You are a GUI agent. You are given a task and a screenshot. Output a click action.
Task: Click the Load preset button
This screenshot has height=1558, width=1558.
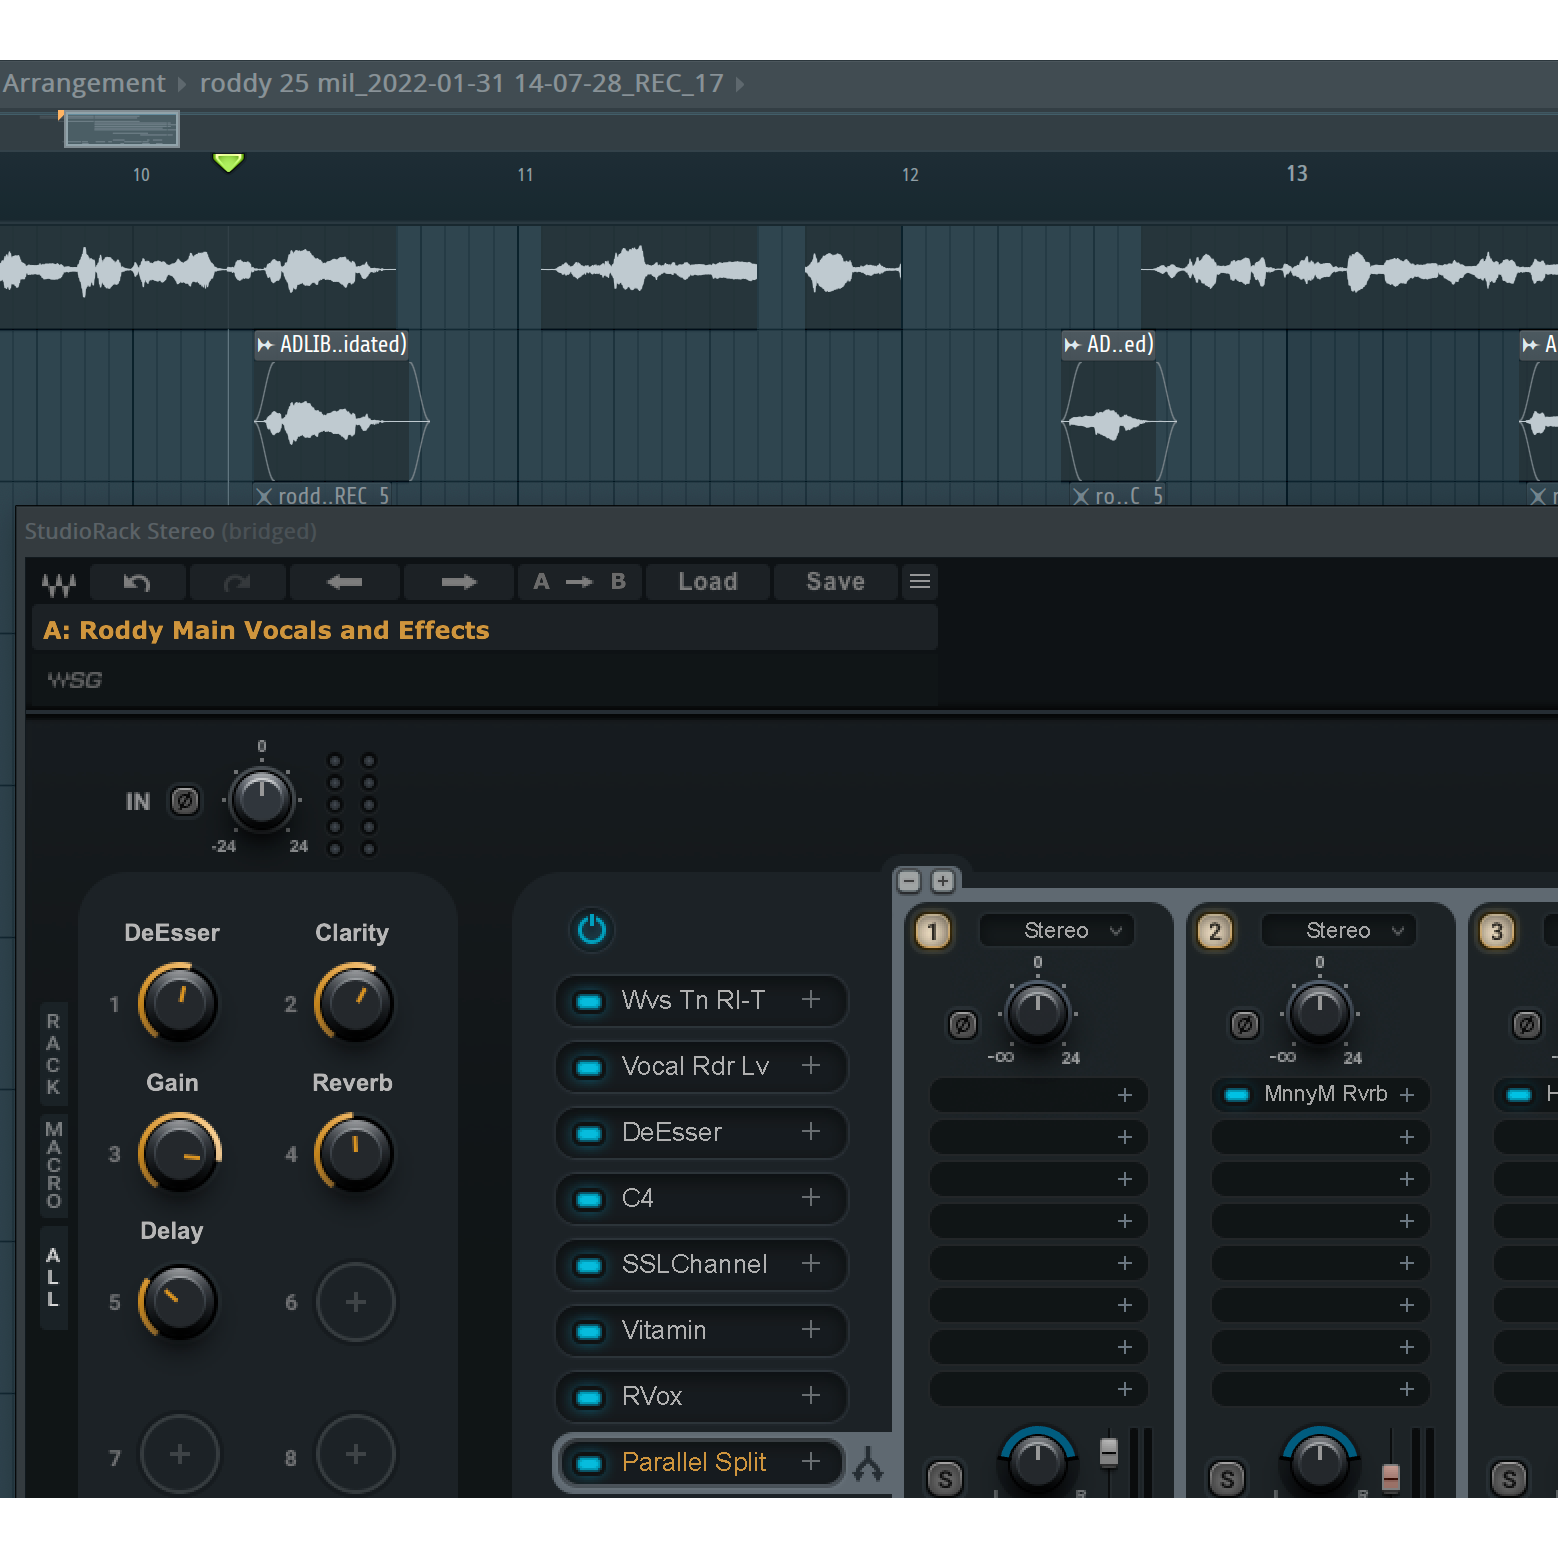click(708, 582)
